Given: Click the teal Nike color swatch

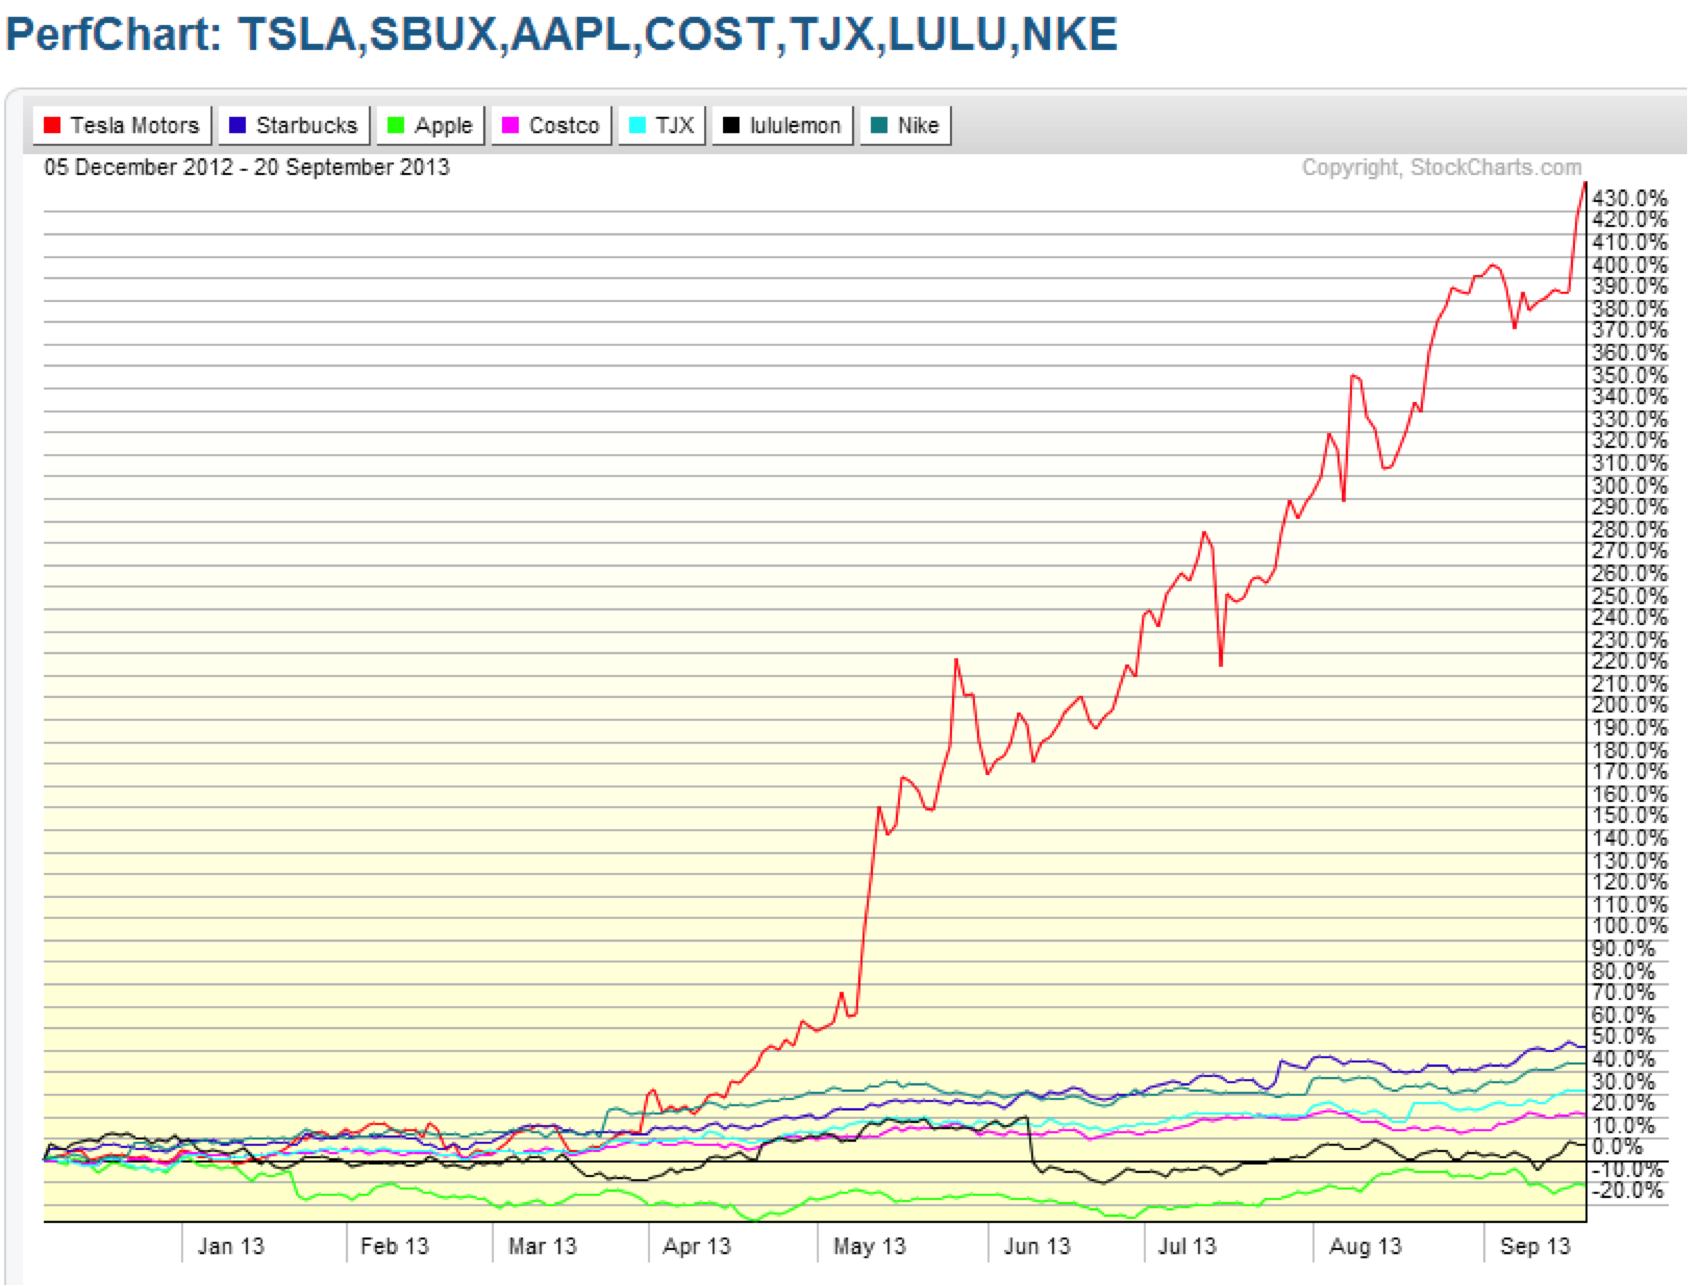Looking at the screenshot, I should click(x=879, y=126).
